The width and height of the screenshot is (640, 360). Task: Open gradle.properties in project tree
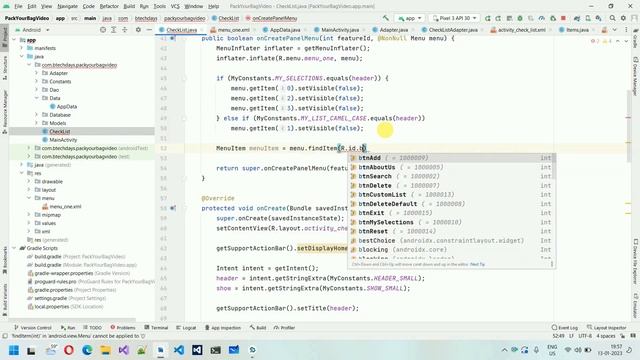(71, 290)
